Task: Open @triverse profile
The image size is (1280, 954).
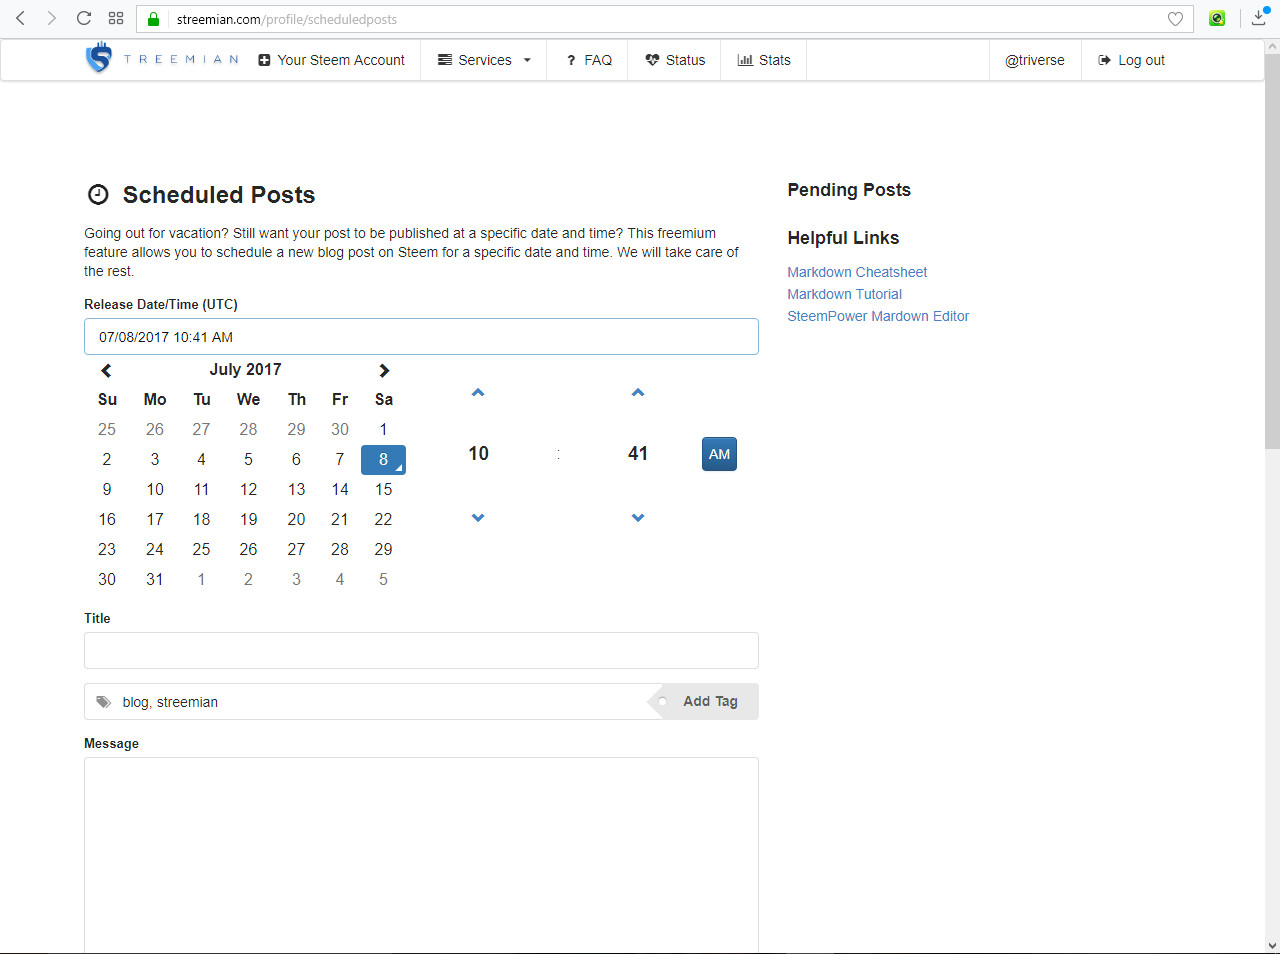Action: tap(1035, 60)
